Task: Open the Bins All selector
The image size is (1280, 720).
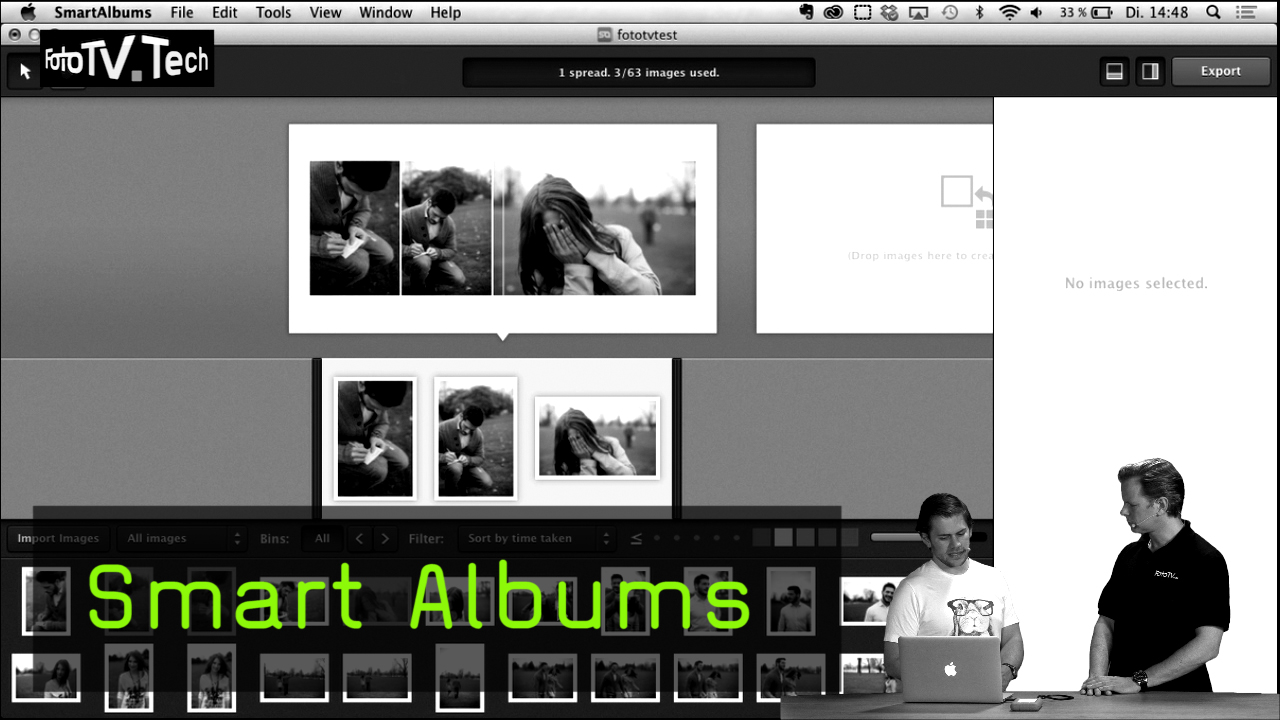Action: click(x=321, y=538)
